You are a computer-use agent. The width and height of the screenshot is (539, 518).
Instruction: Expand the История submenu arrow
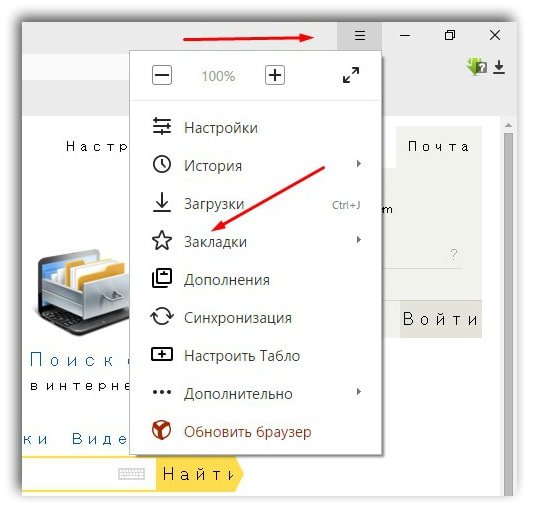click(359, 164)
